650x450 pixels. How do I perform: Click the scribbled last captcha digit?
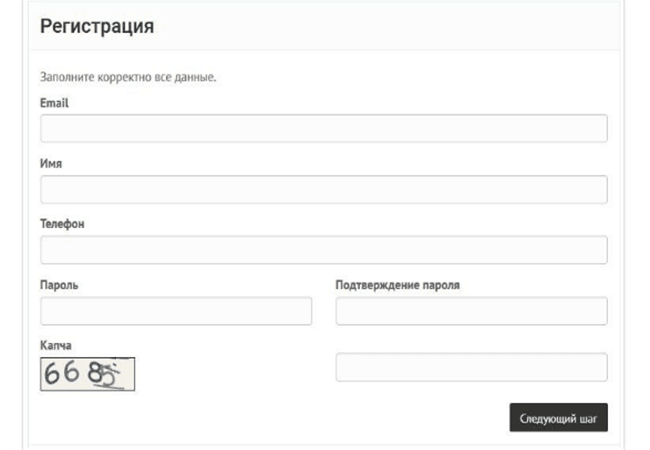click(x=110, y=375)
